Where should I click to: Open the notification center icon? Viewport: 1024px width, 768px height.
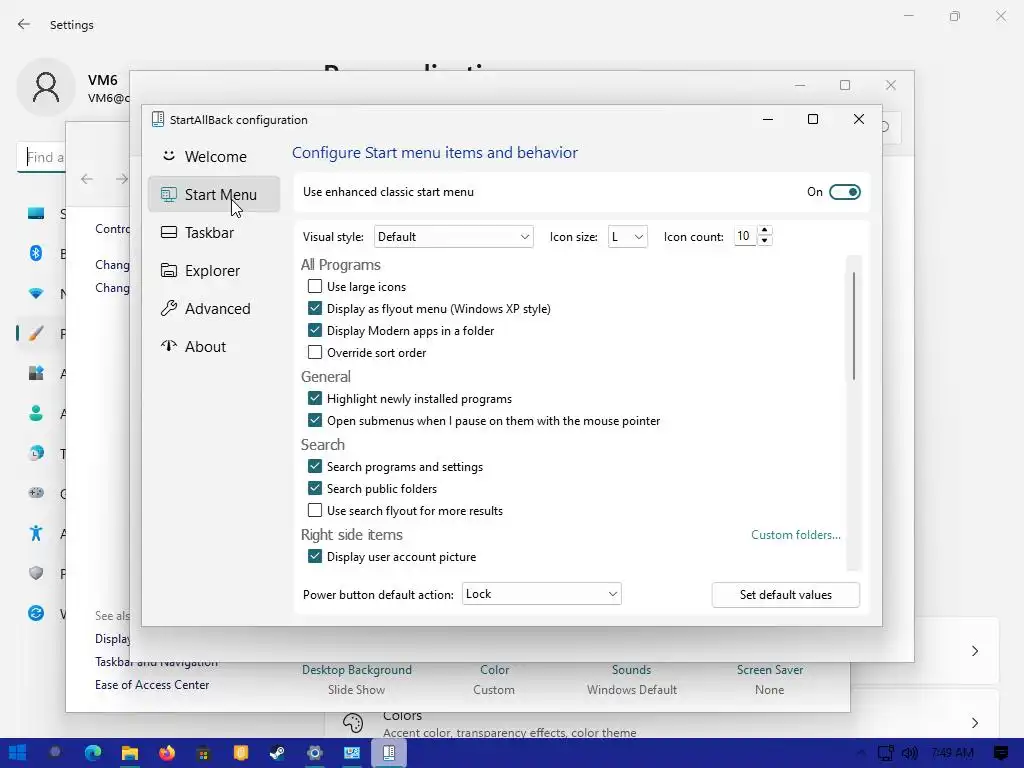[1000, 753]
